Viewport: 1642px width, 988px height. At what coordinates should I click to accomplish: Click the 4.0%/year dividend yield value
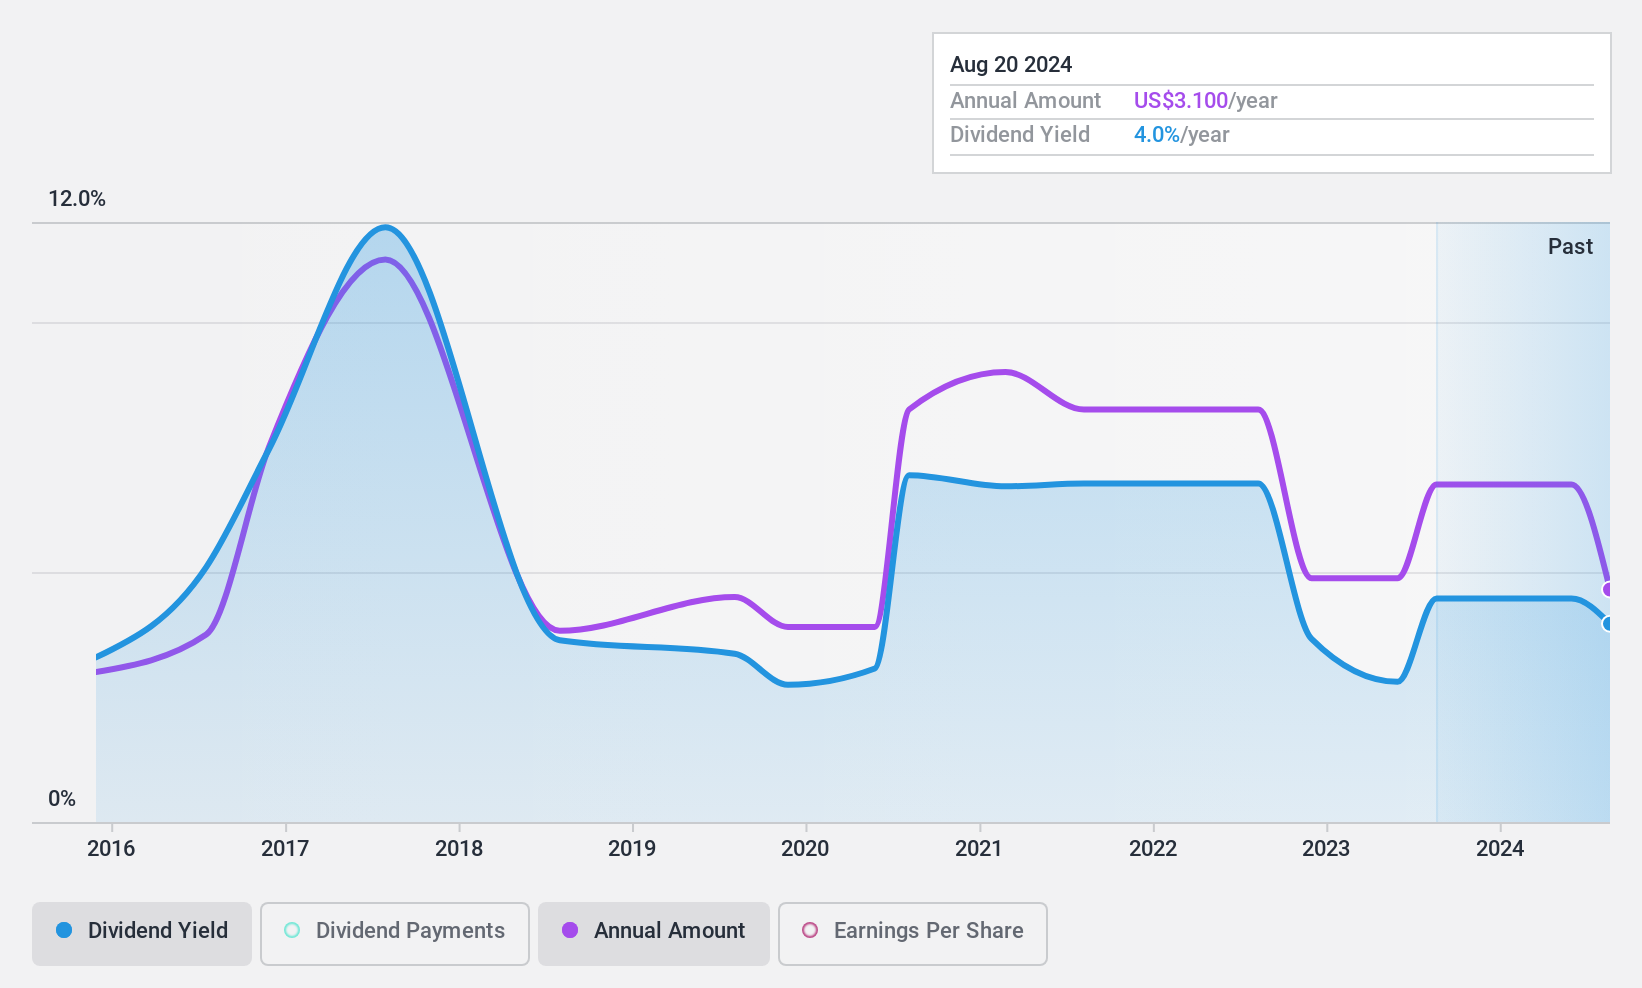click(x=1181, y=135)
